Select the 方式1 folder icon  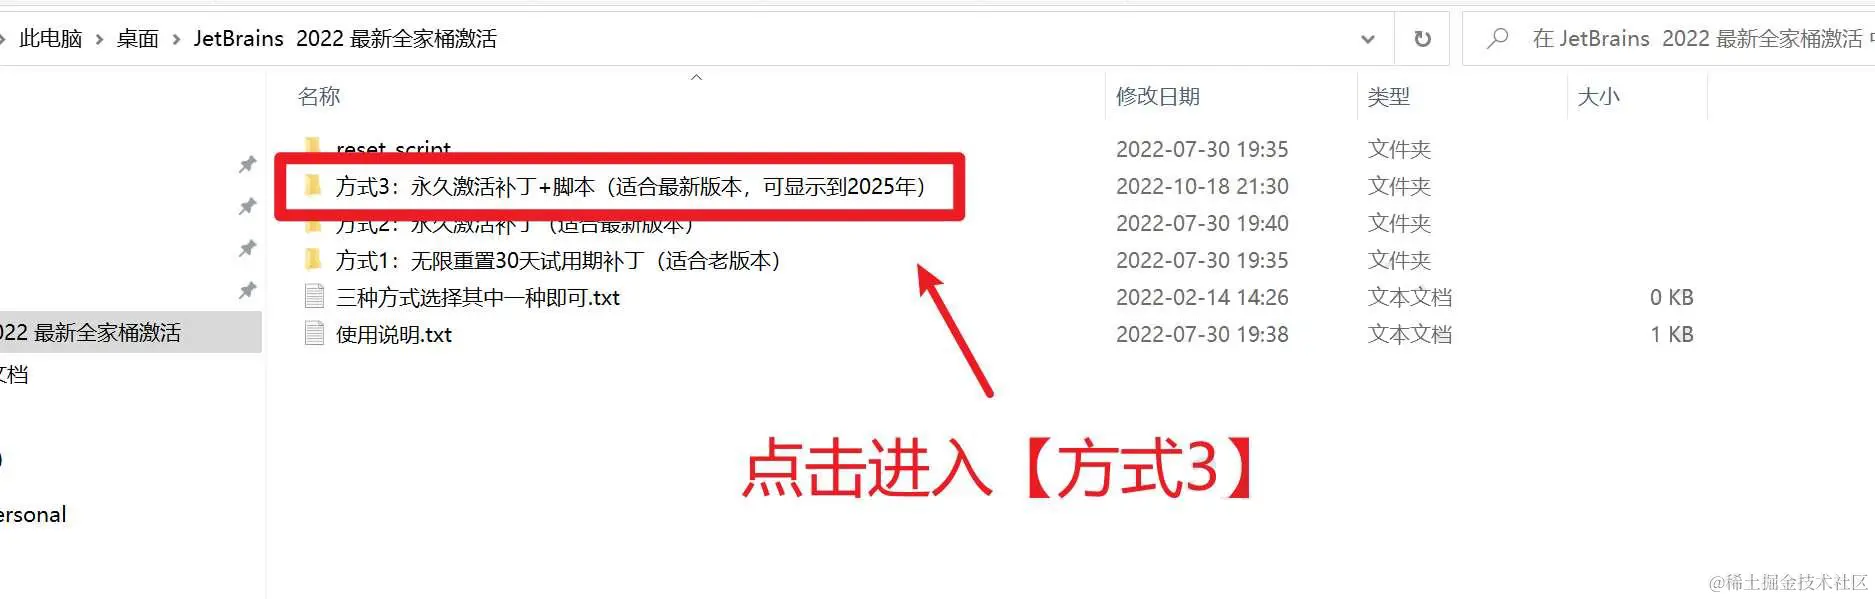tap(313, 260)
